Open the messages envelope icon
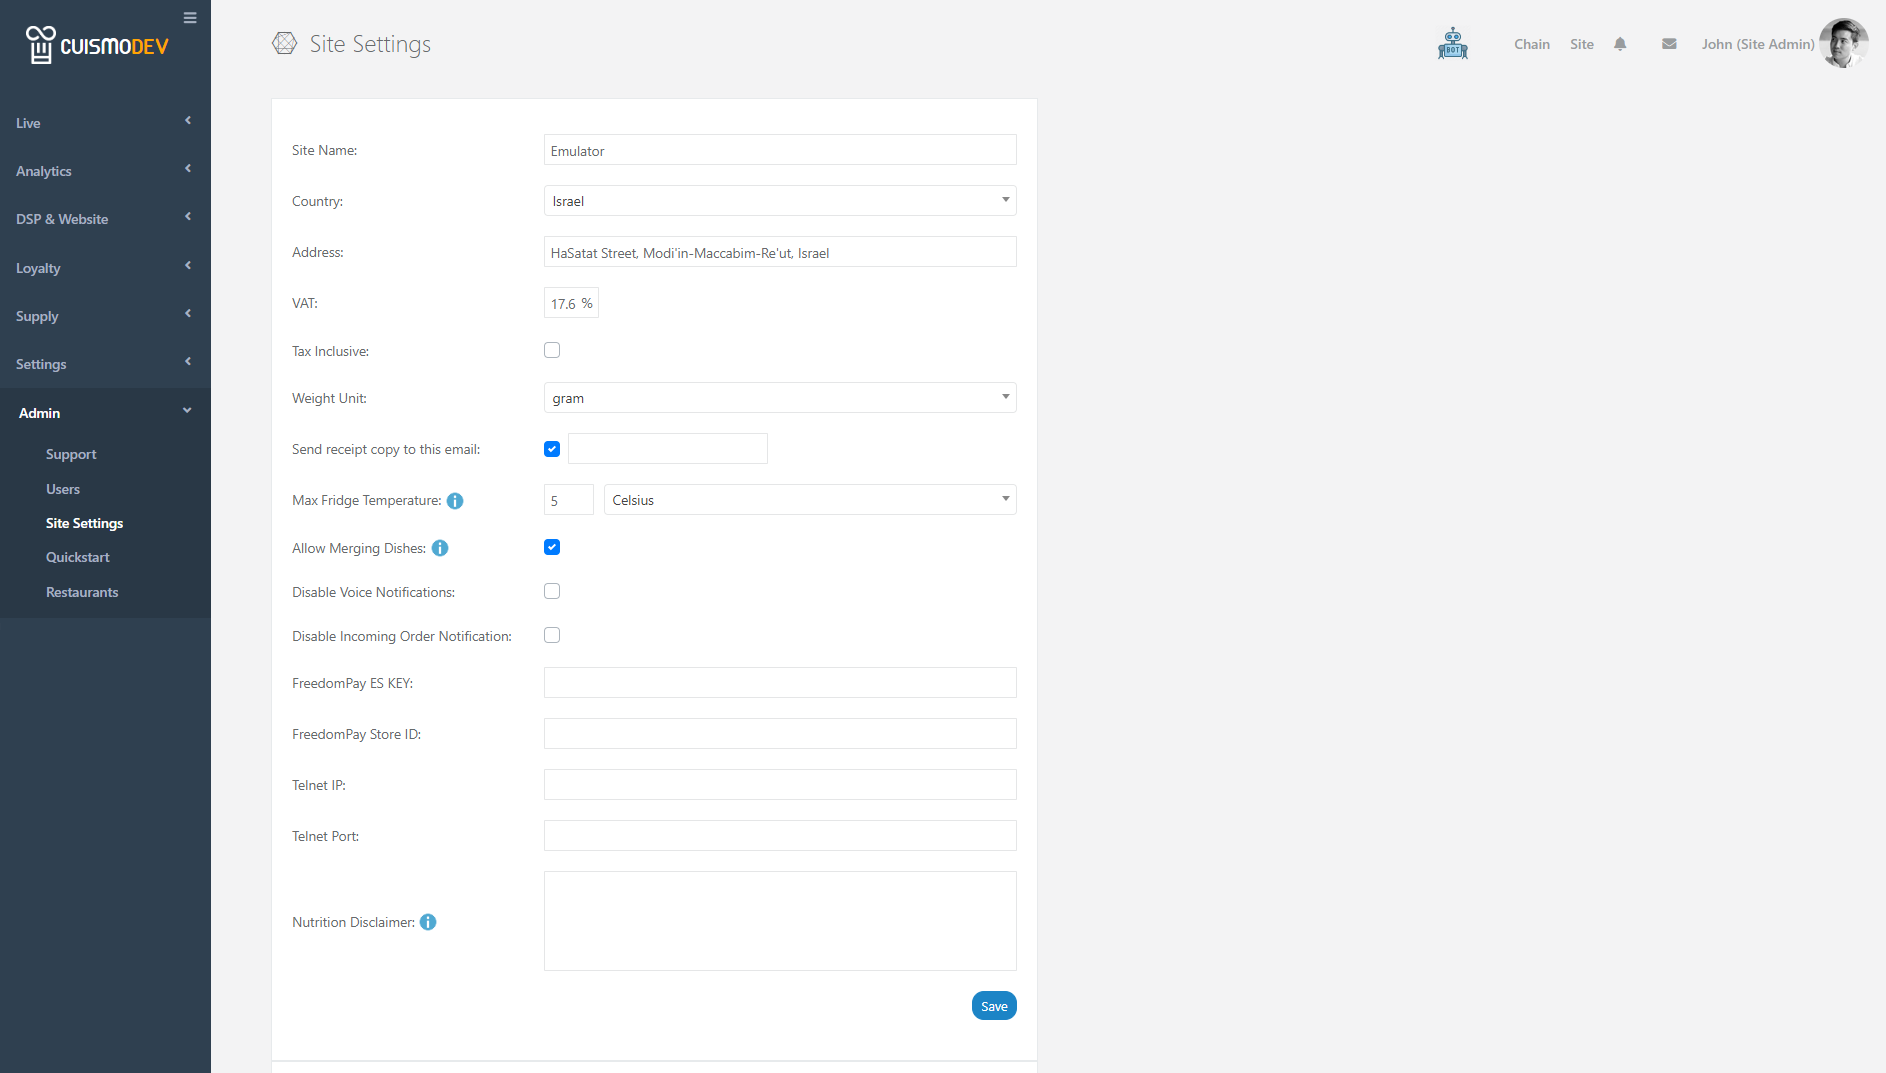The width and height of the screenshot is (1886, 1073). coord(1669,44)
